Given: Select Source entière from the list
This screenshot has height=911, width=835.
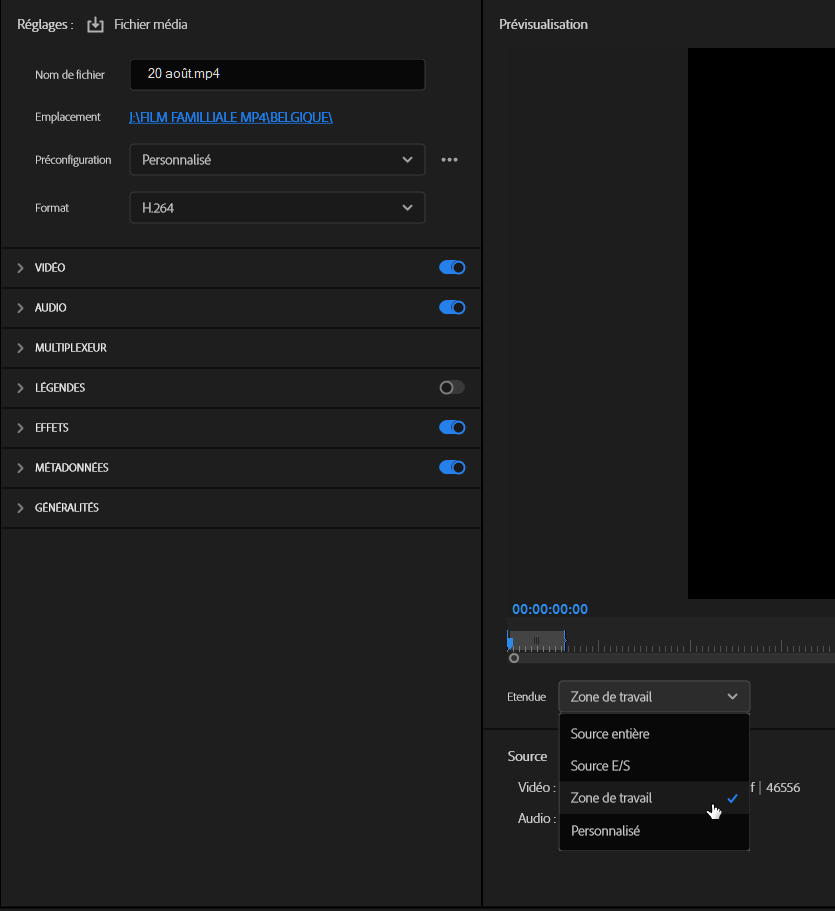Looking at the screenshot, I should tap(654, 734).
